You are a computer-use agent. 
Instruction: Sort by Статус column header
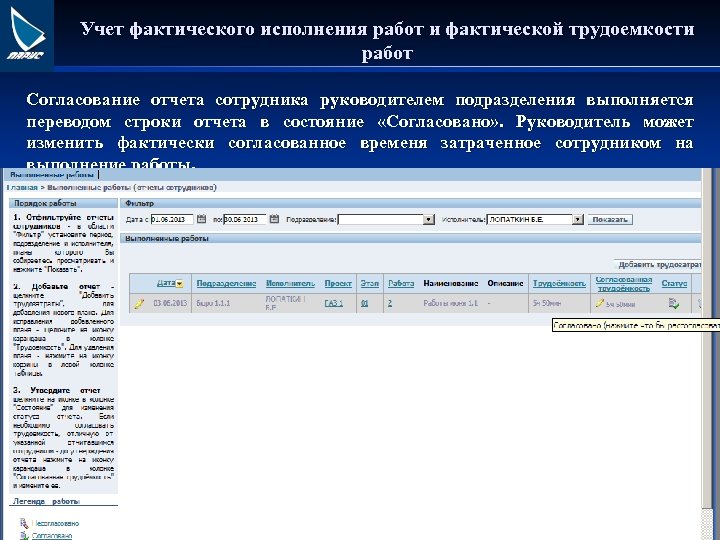click(x=674, y=283)
